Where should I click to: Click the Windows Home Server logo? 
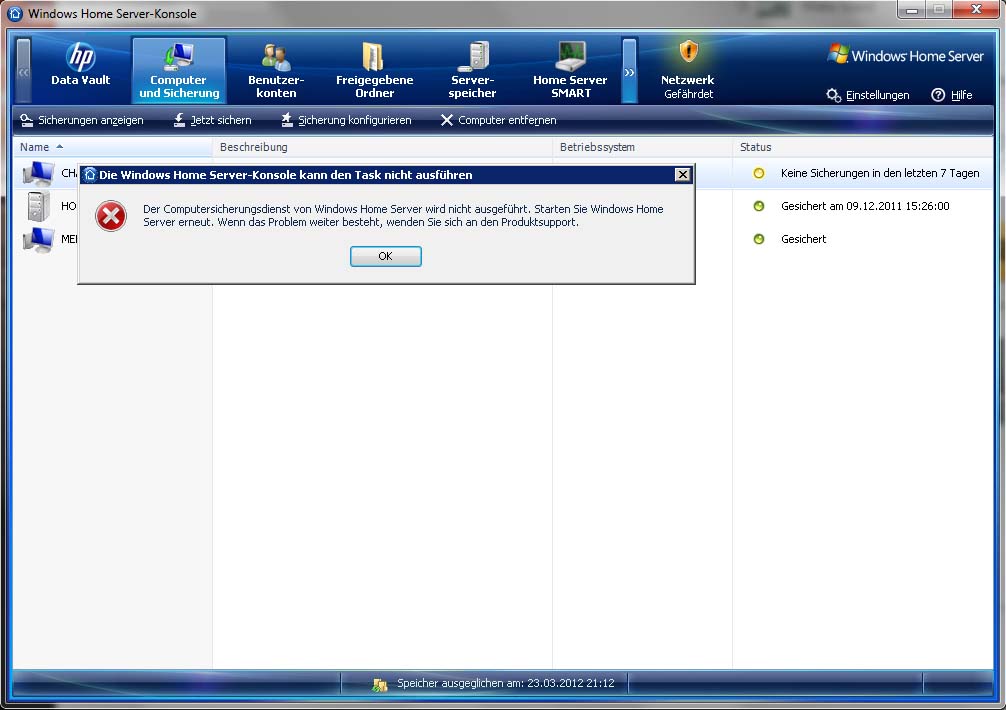[x=905, y=55]
